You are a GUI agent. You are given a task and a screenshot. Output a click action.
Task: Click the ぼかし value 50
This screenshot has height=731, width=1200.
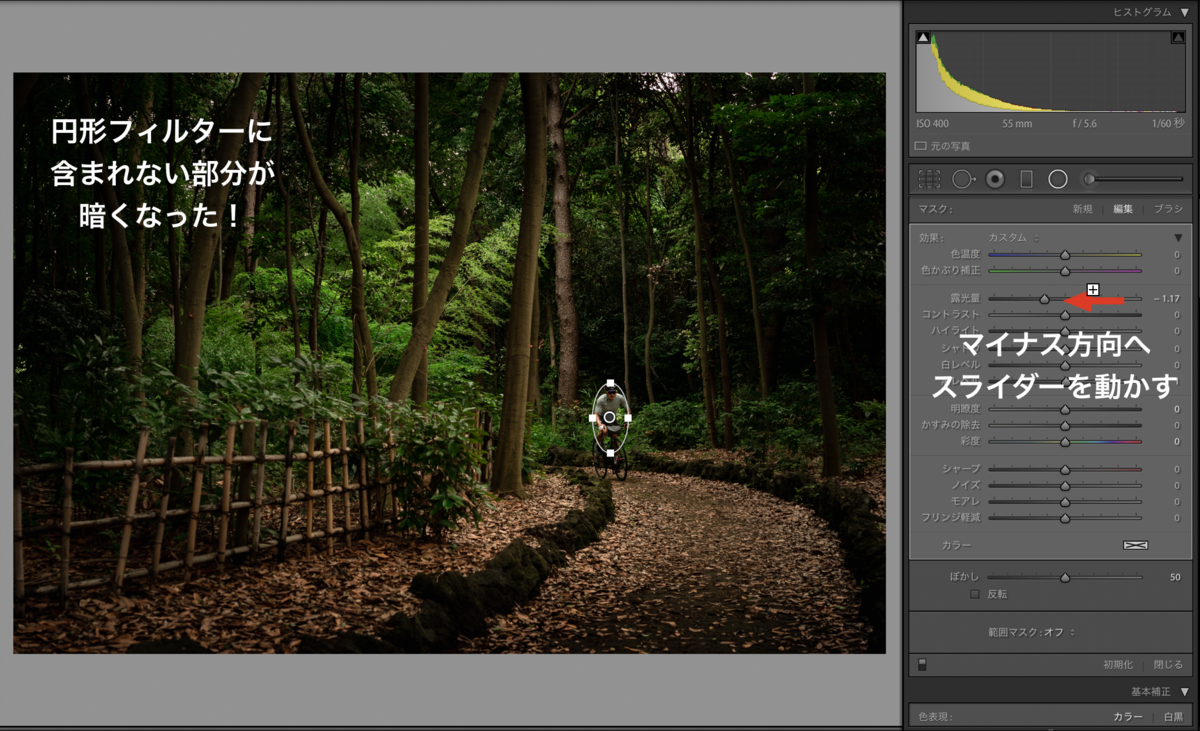pos(1175,578)
